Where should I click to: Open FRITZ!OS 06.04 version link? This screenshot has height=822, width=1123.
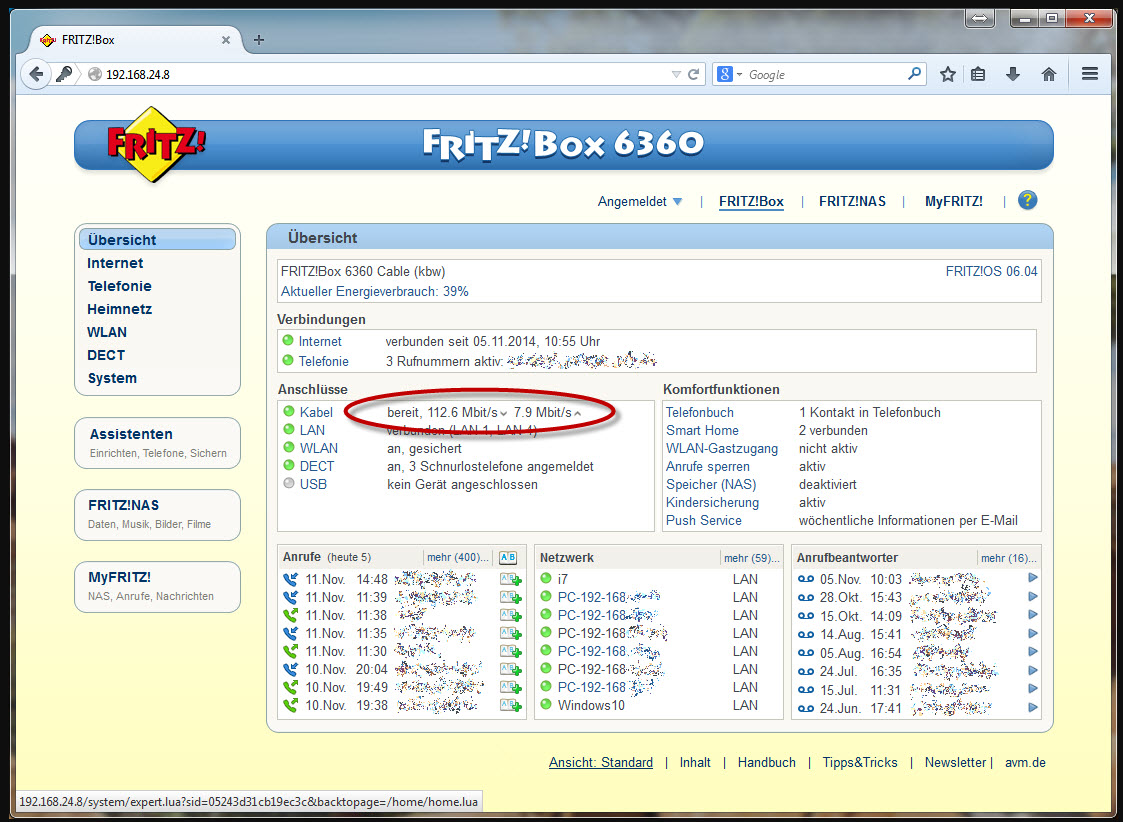(991, 271)
